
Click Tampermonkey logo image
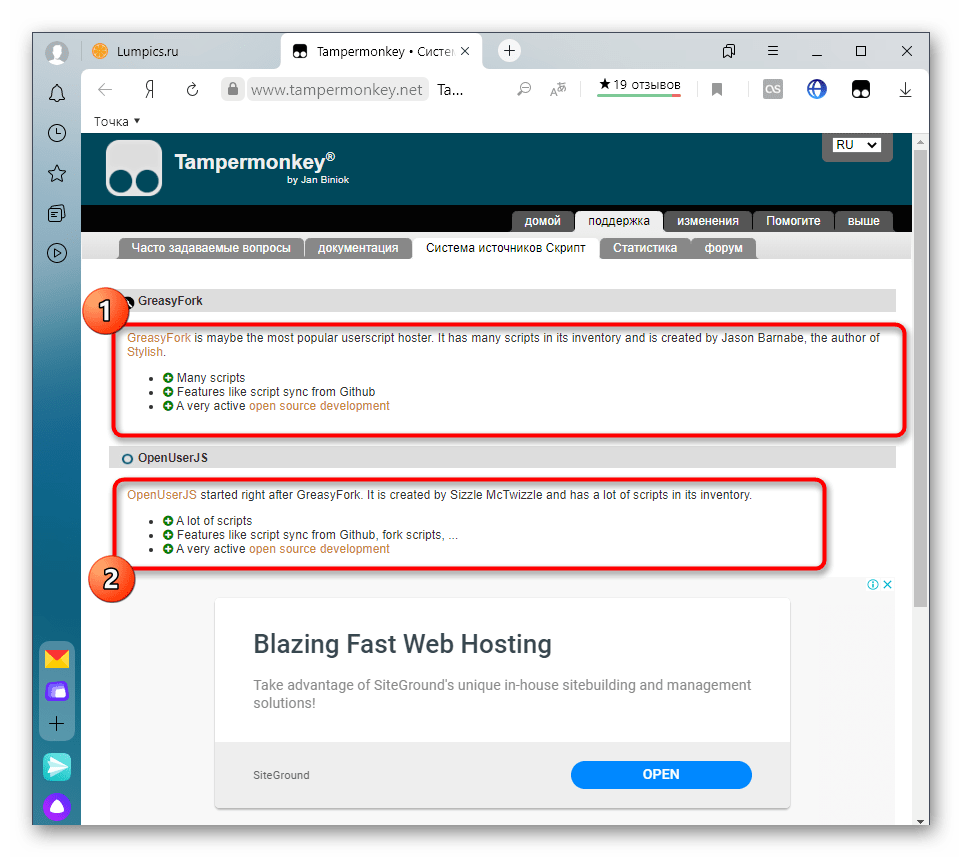point(134,167)
